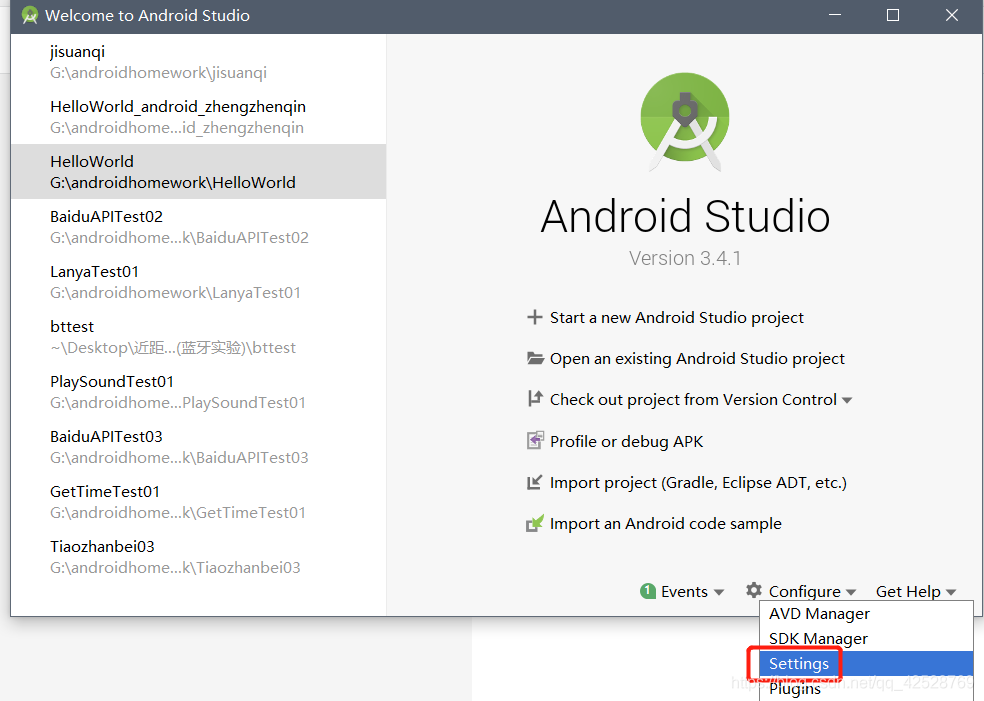Open recent project GetTimeTest01
Image resolution: width=984 pixels, height=701 pixels.
[x=198, y=501]
